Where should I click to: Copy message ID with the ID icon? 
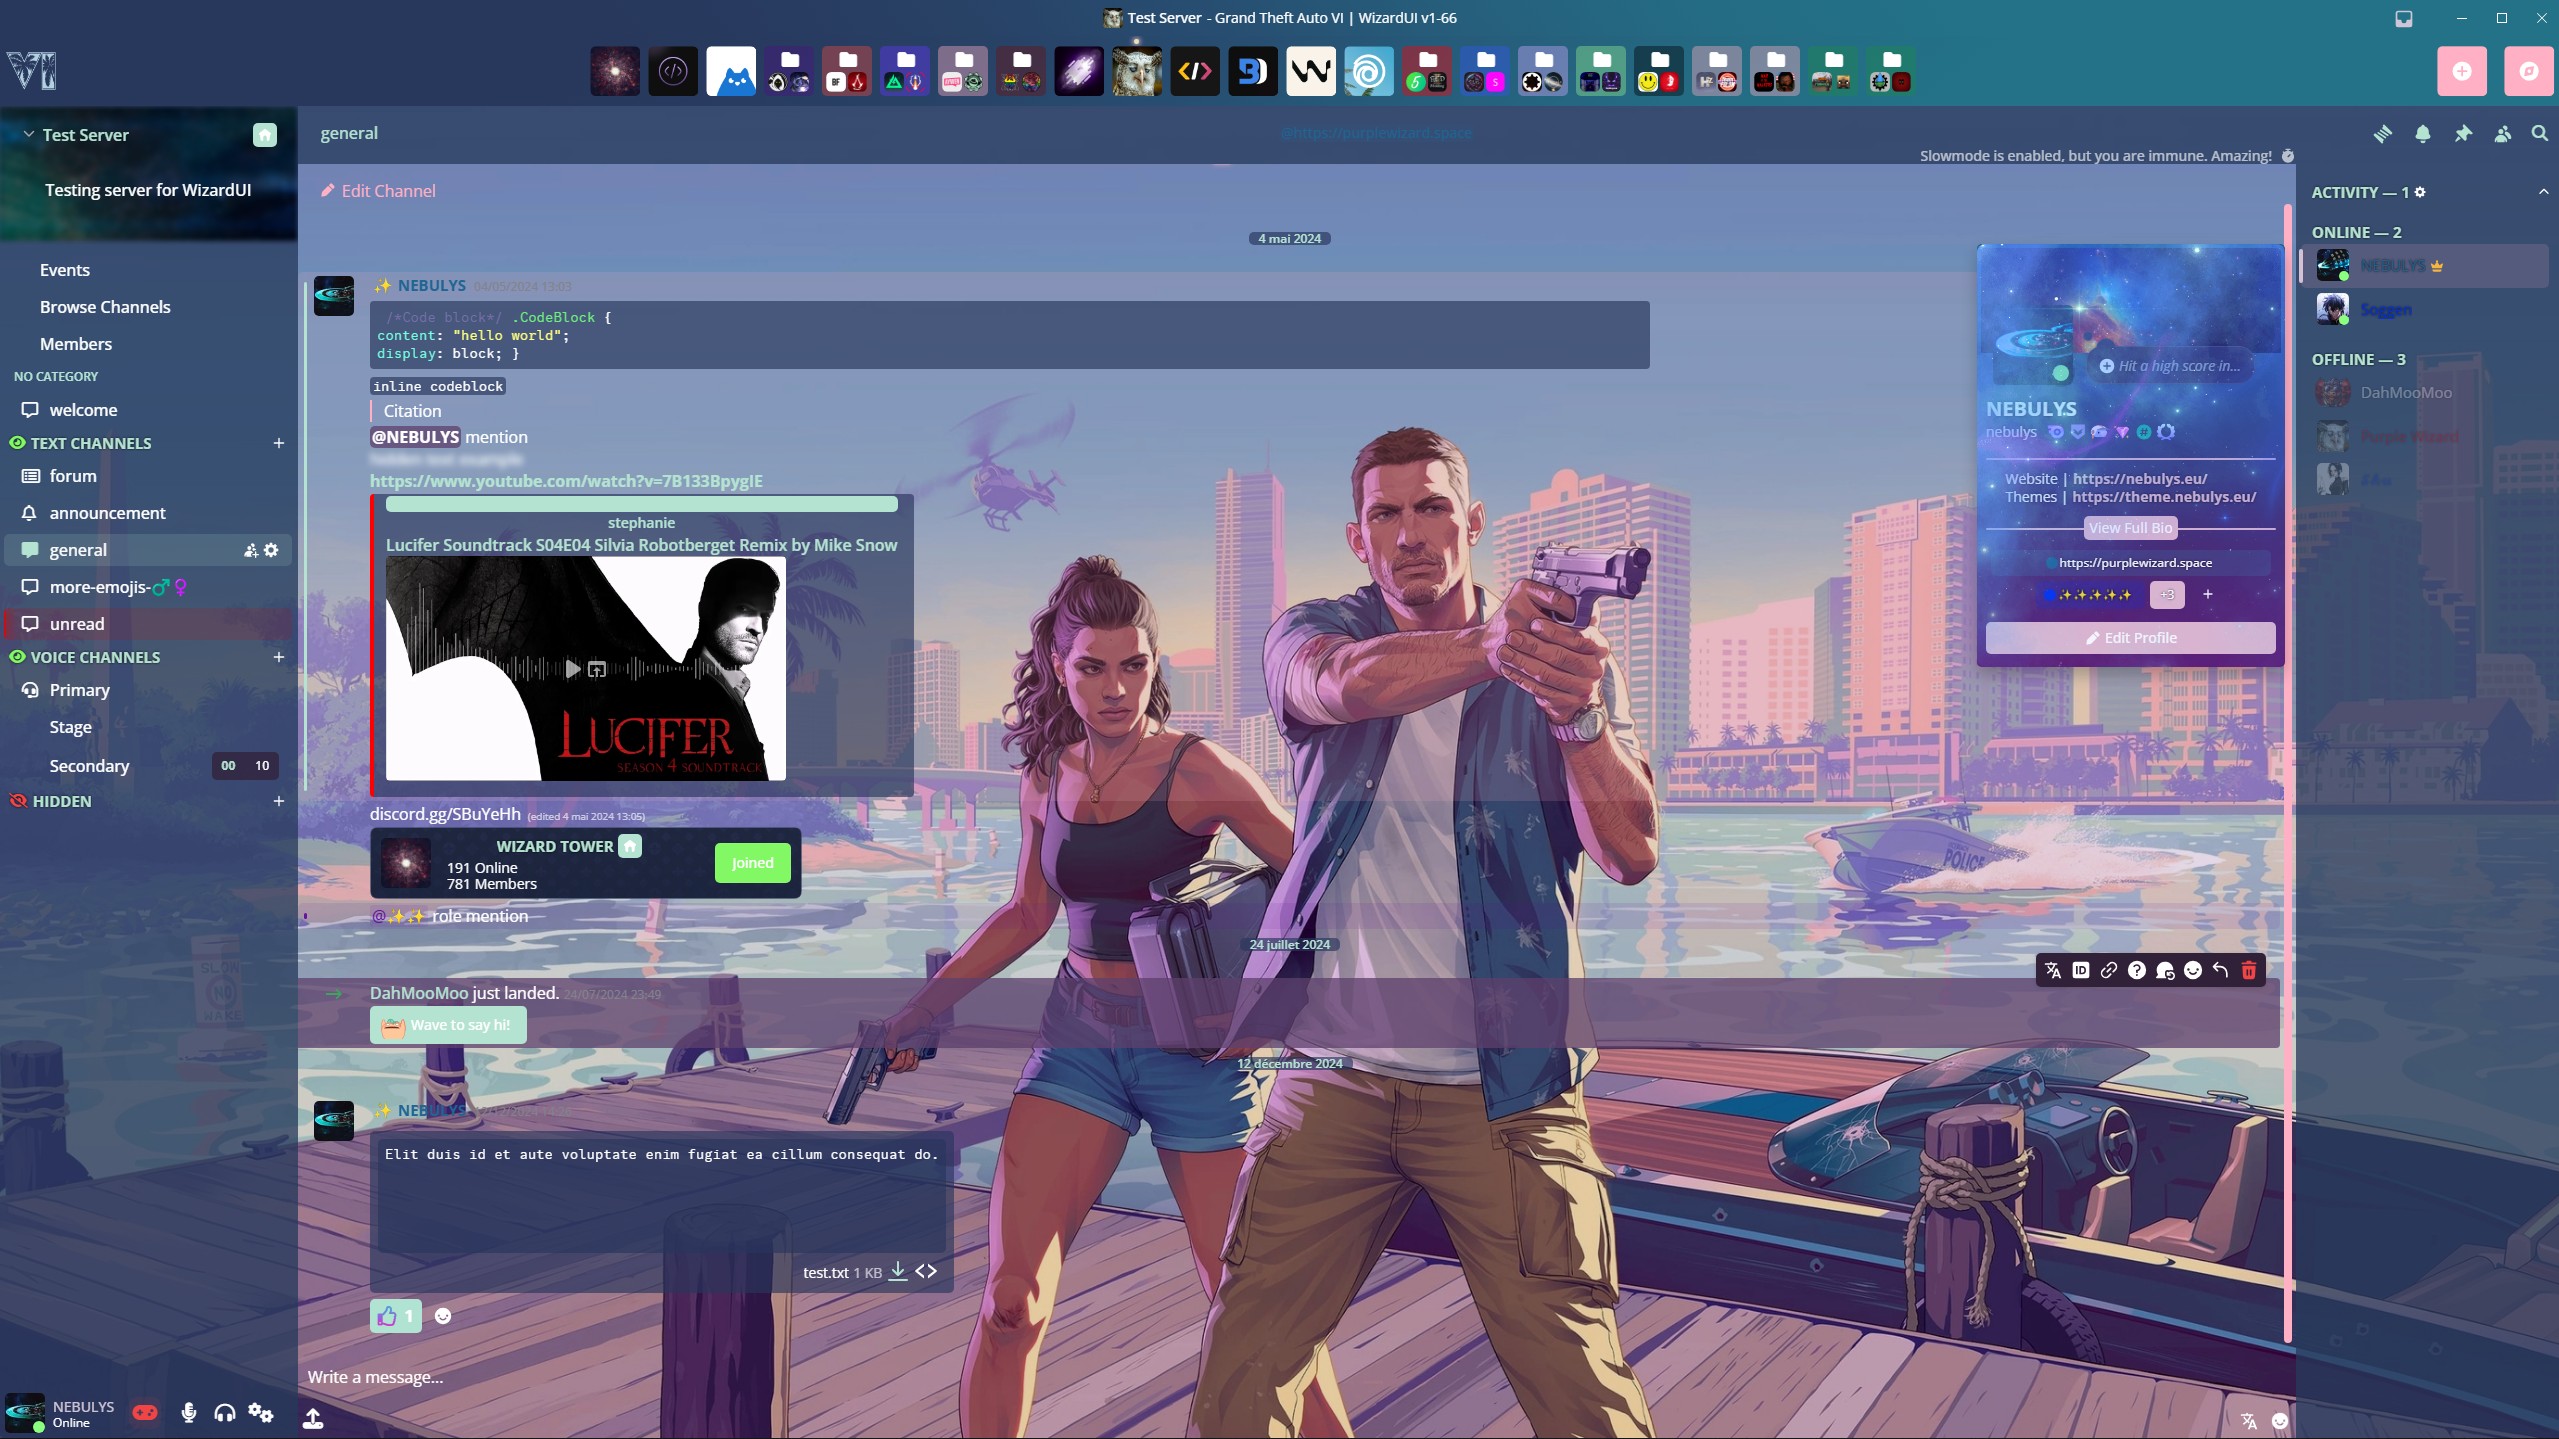(2081, 970)
